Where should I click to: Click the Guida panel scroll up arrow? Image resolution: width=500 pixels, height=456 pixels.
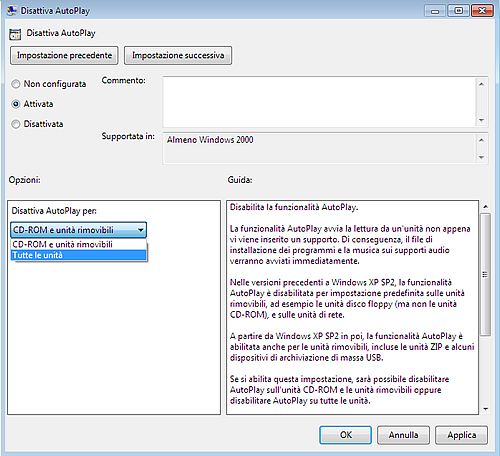486,207
